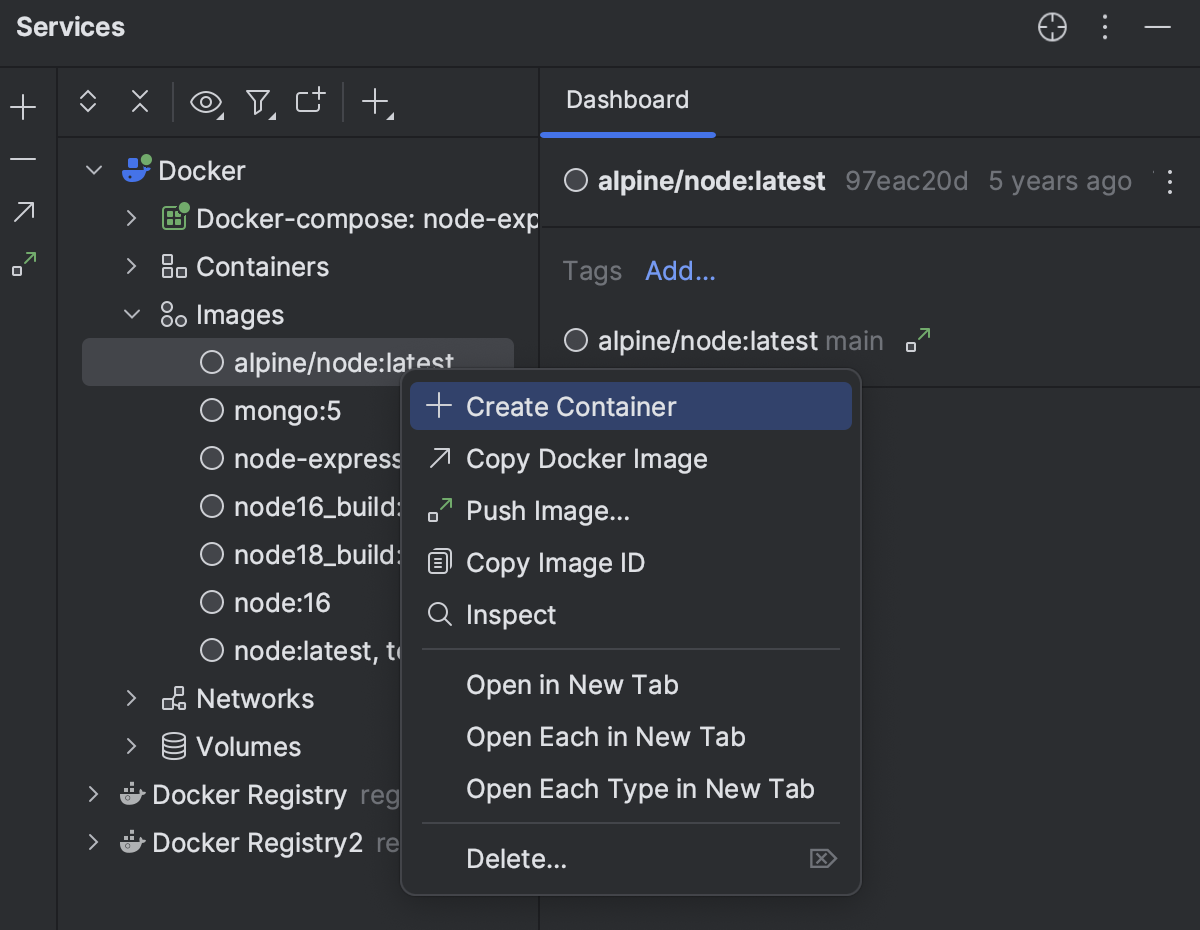The image size is (1200, 930).
Task: Click the minus icon in the left sidebar
Action: pos(23,159)
